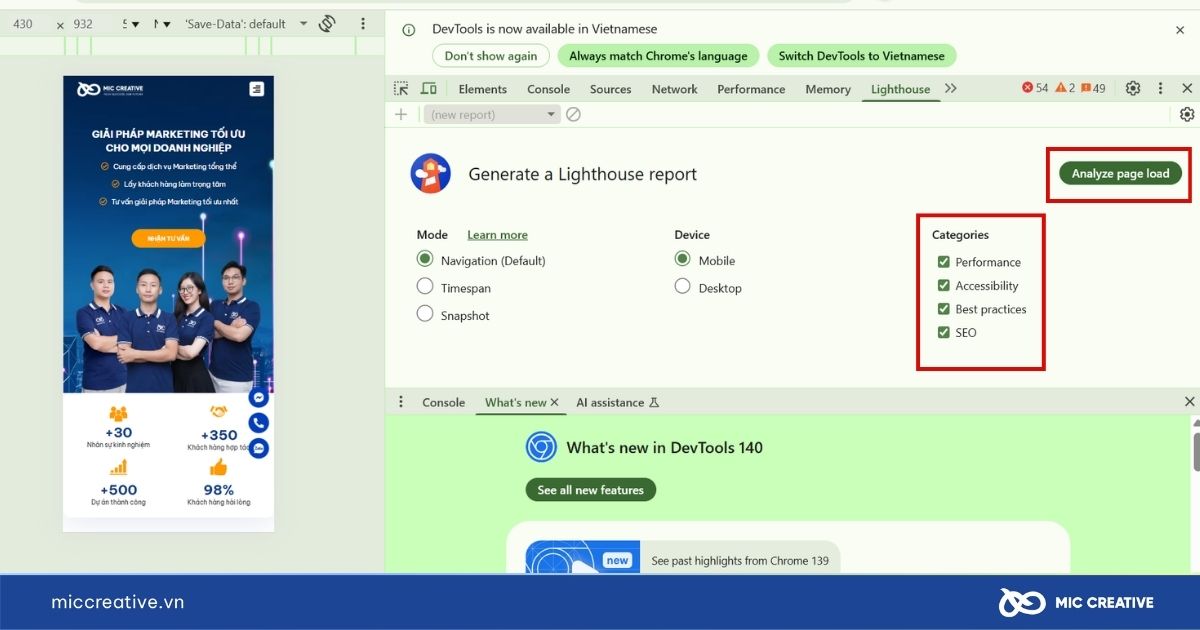The width and height of the screenshot is (1200, 630).
Task: Click the clear report circle icon
Action: point(573,114)
